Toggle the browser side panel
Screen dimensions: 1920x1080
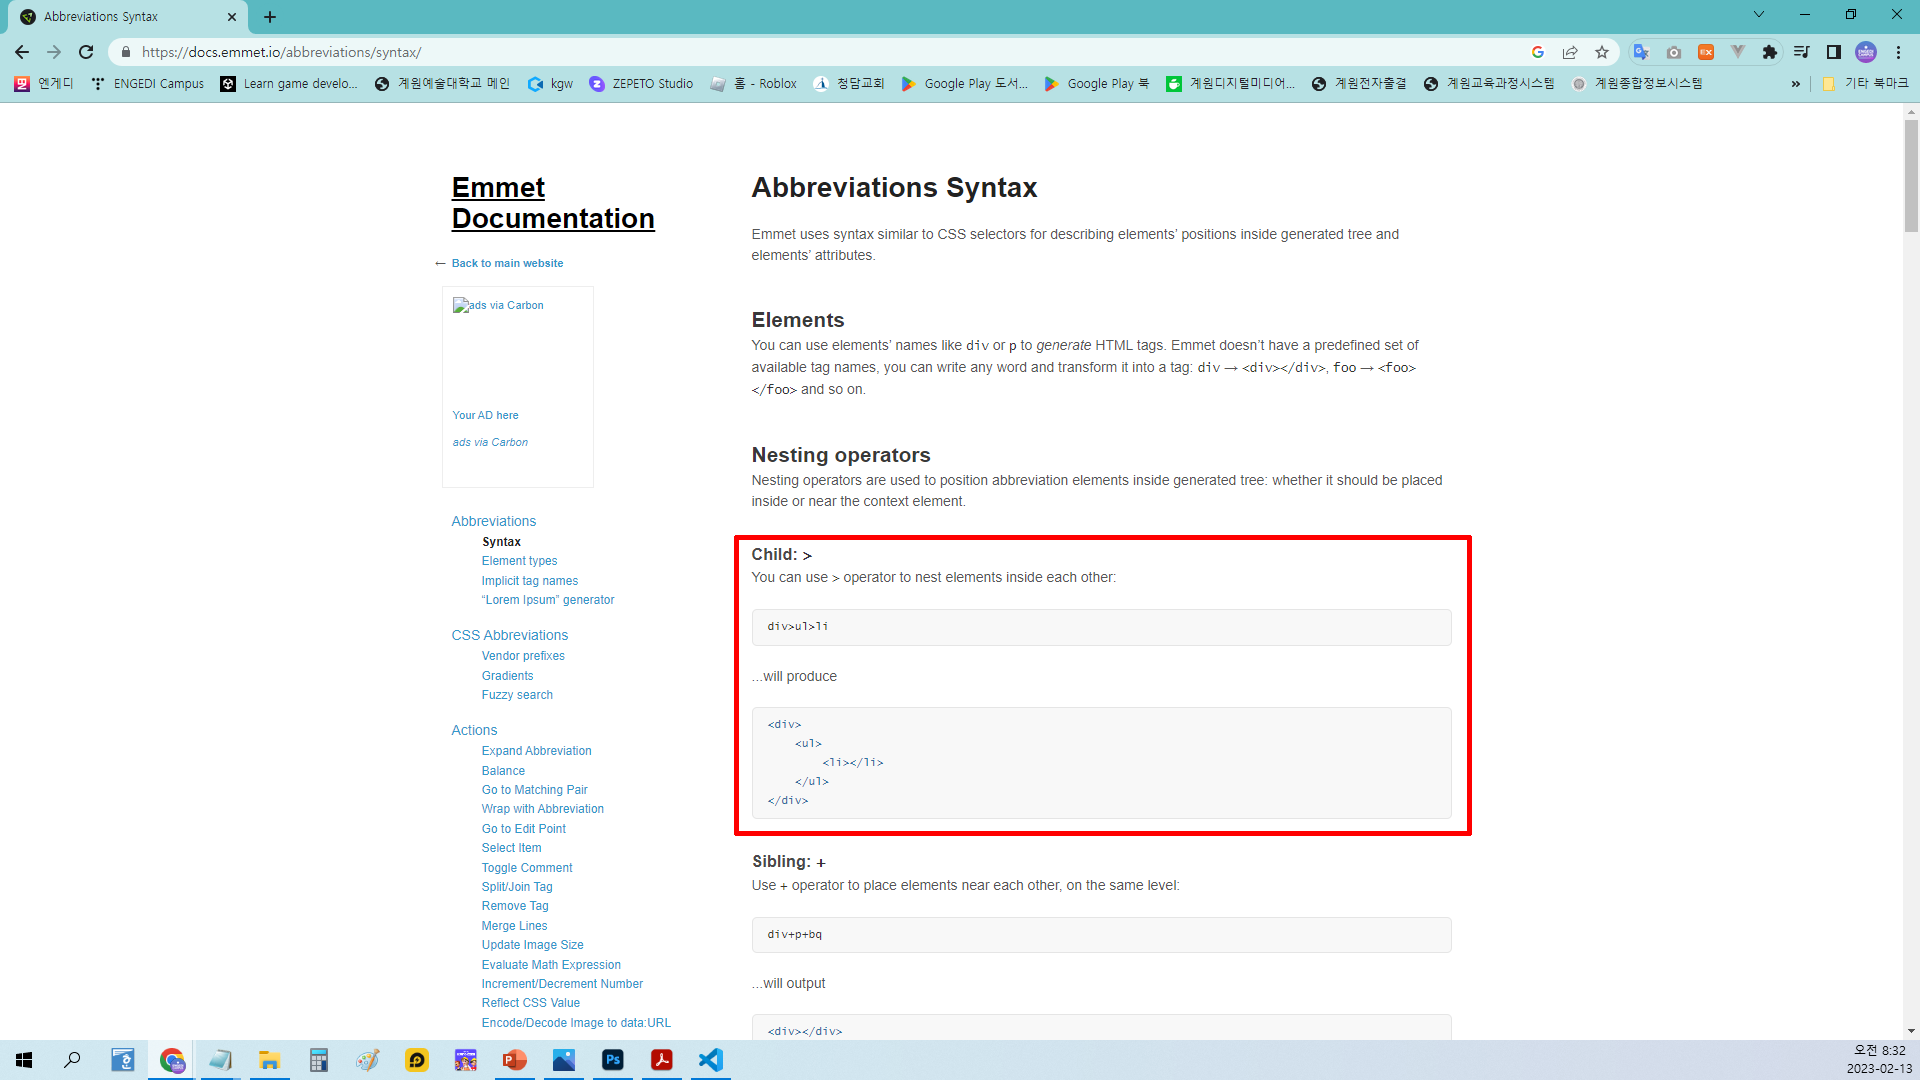1833,52
